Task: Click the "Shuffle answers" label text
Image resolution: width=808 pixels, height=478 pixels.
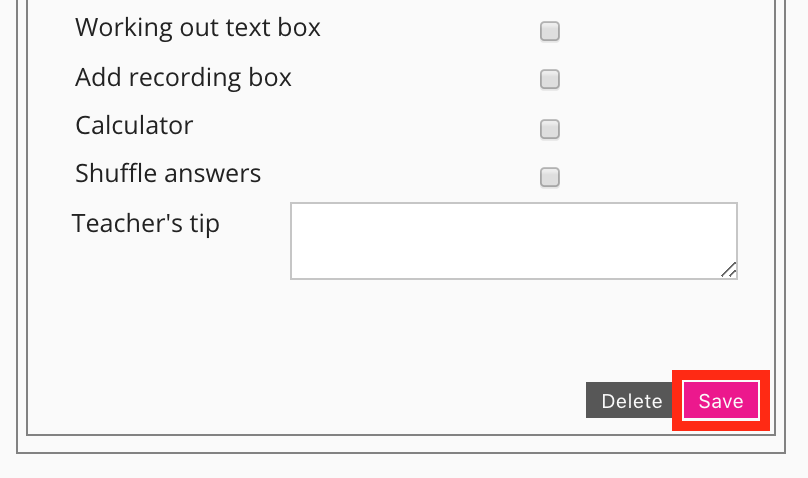Action: (x=168, y=173)
